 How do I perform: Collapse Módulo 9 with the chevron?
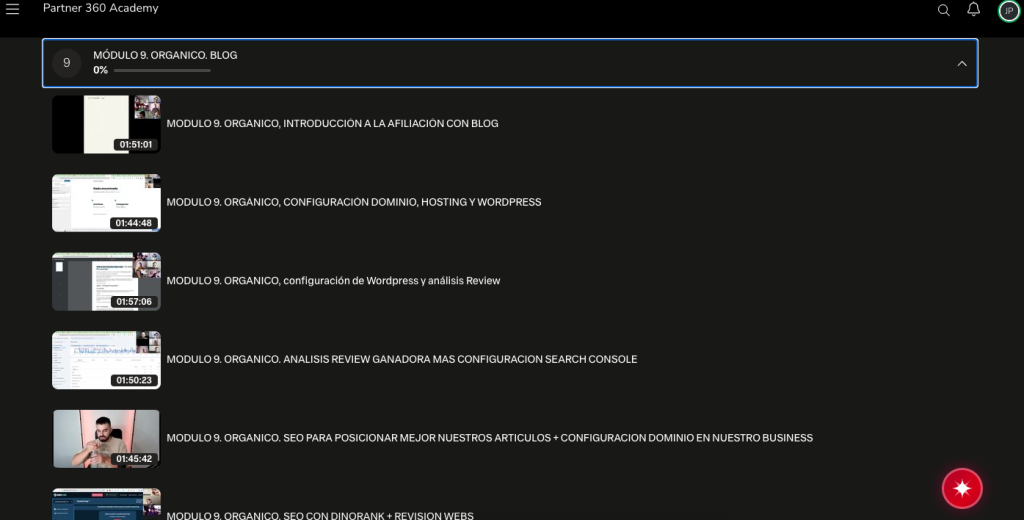tap(961, 63)
